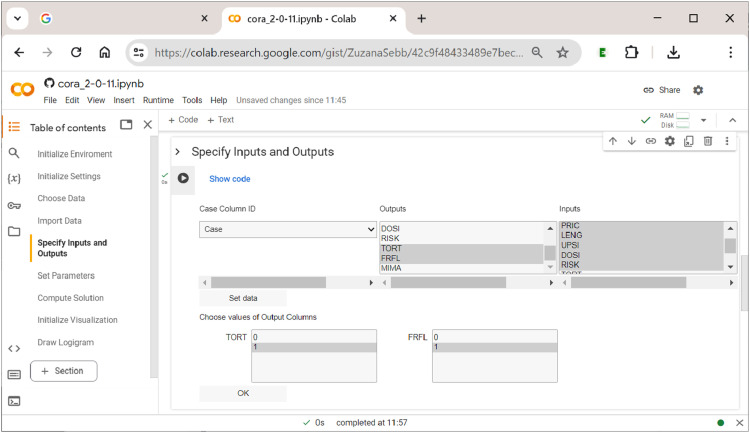Copy link to cell icon
750x433 pixels.
(651, 141)
